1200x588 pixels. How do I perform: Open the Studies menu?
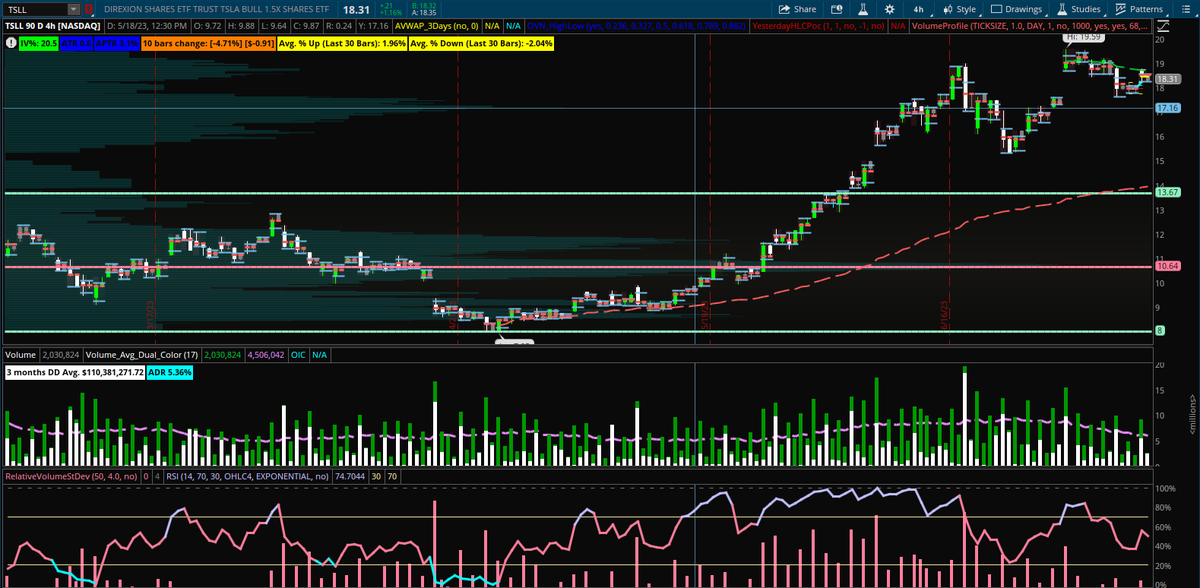(x=1078, y=8)
